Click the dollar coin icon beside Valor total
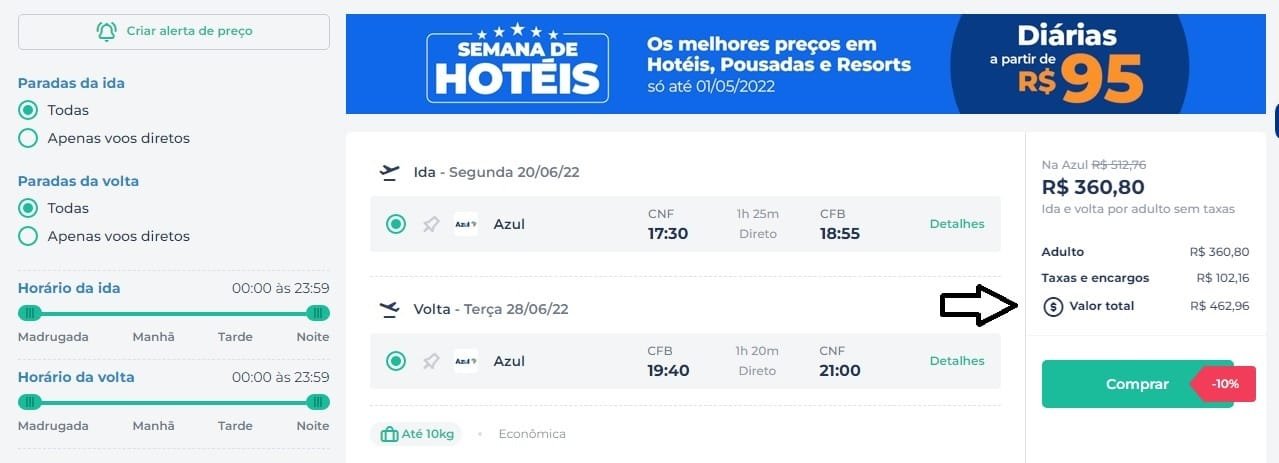The height and width of the screenshot is (463, 1279). pyautogui.click(x=1053, y=306)
